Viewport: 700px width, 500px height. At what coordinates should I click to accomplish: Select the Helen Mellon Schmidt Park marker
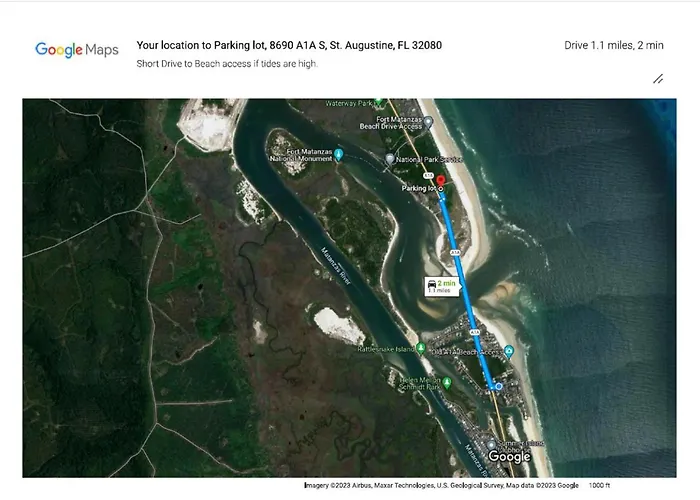tap(446, 382)
